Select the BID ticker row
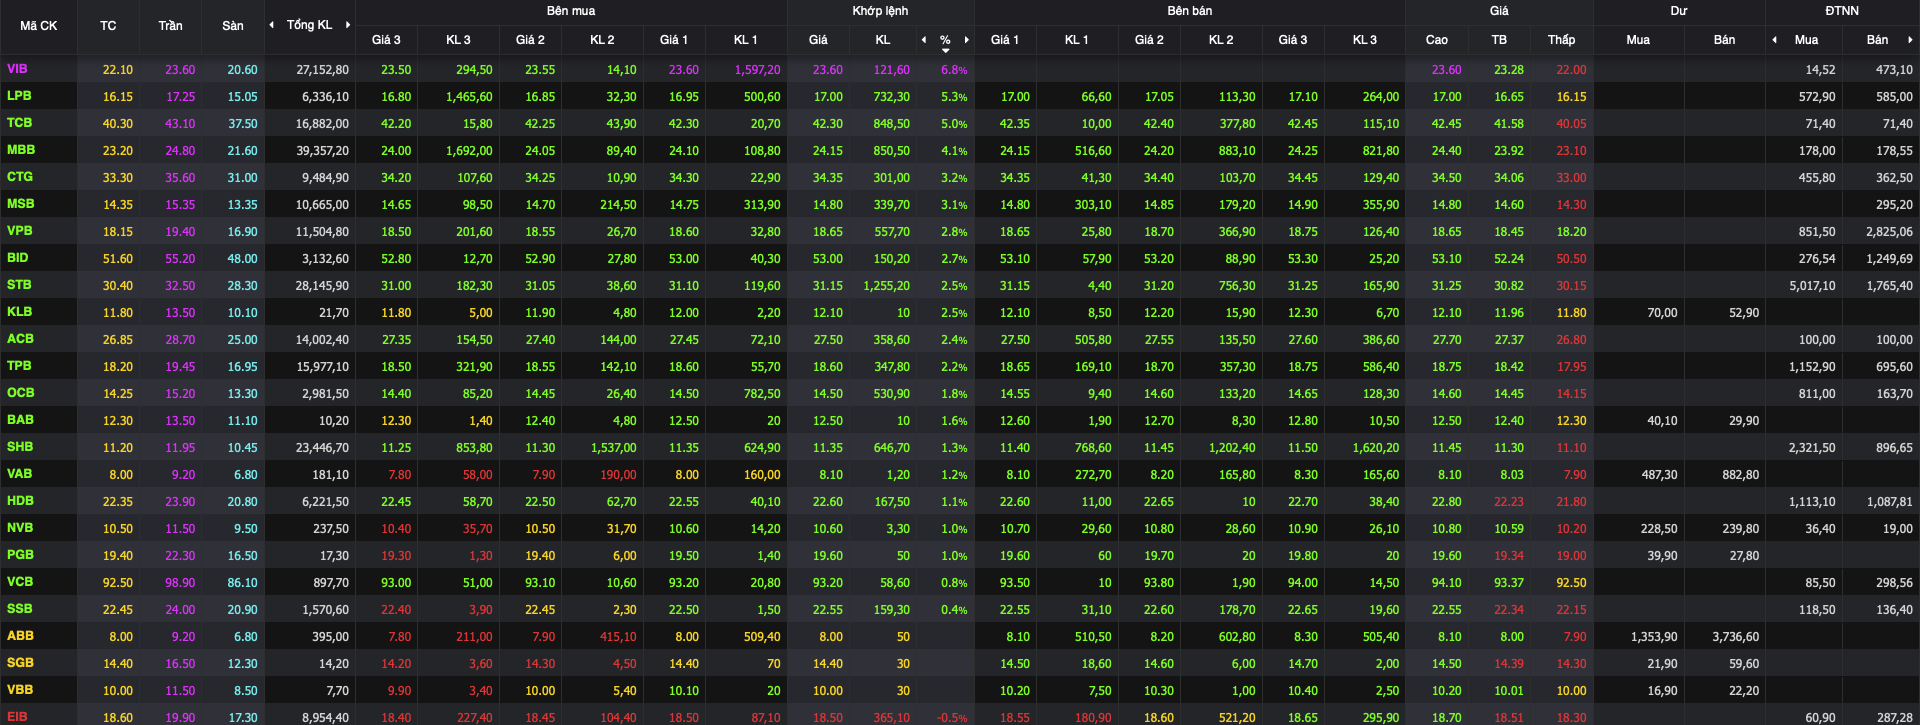The image size is (1920, 725). pos(18,258)
